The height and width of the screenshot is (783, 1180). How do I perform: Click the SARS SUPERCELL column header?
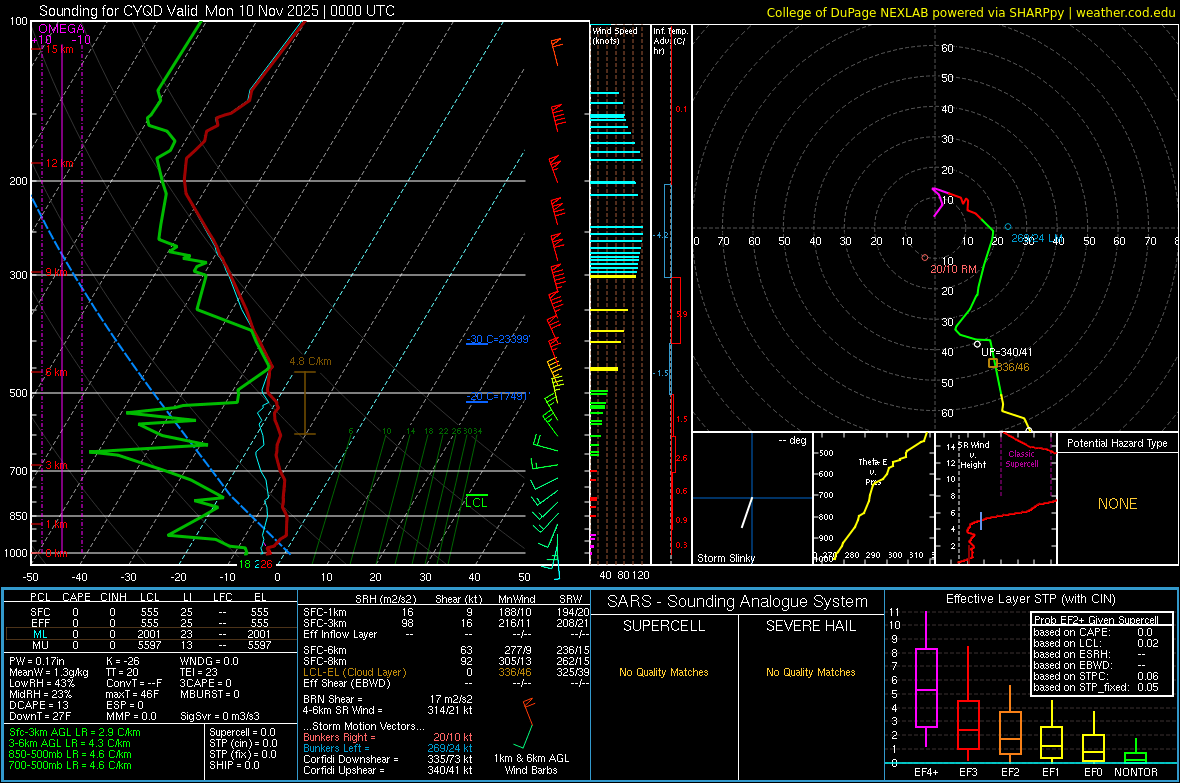[x=664, y=626]
